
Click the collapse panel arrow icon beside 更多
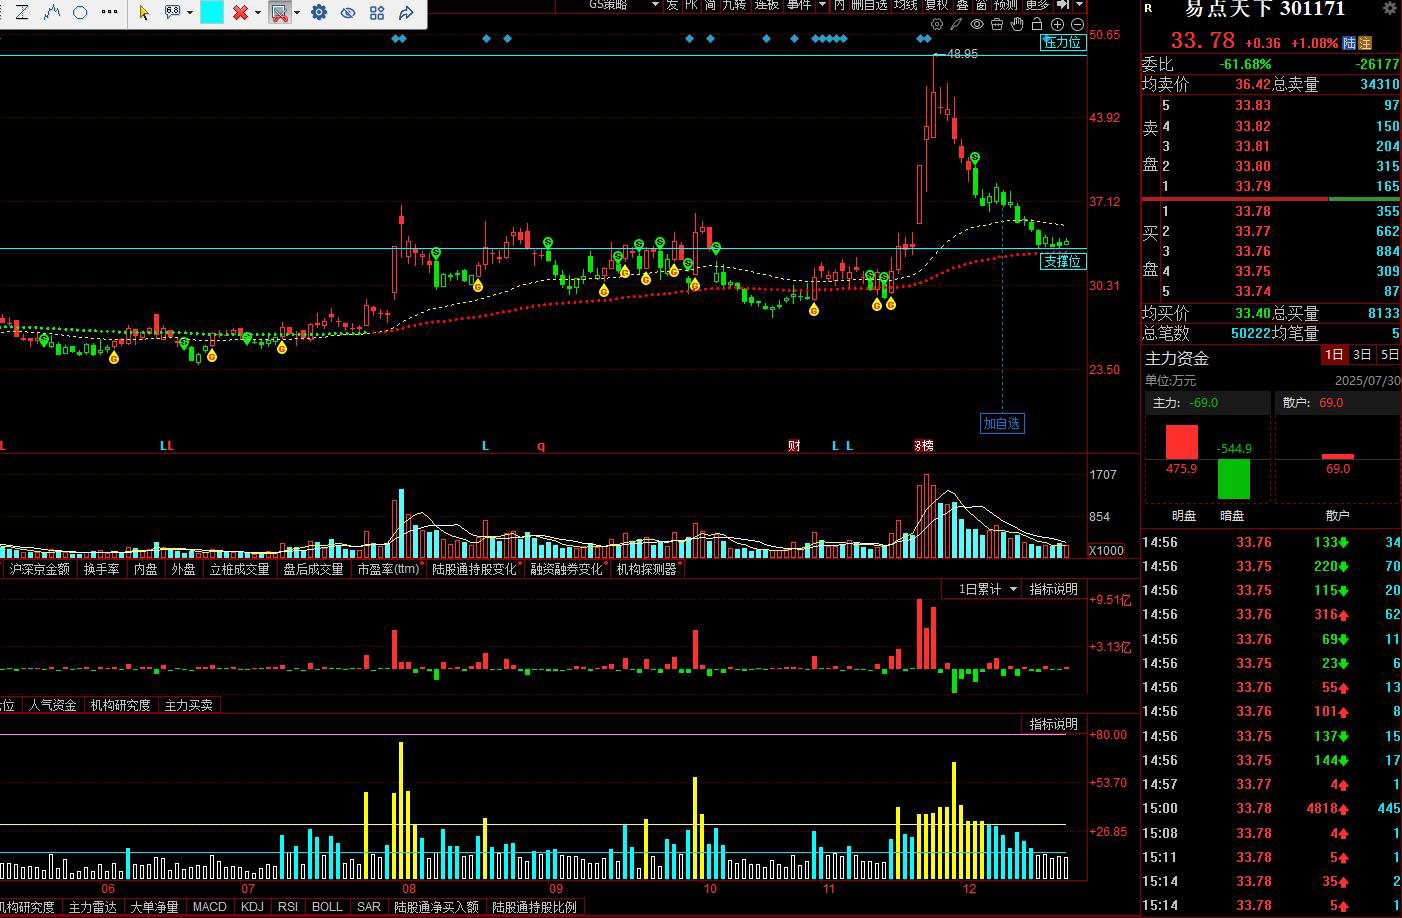pyautogui.click(x=1064, y=5)
